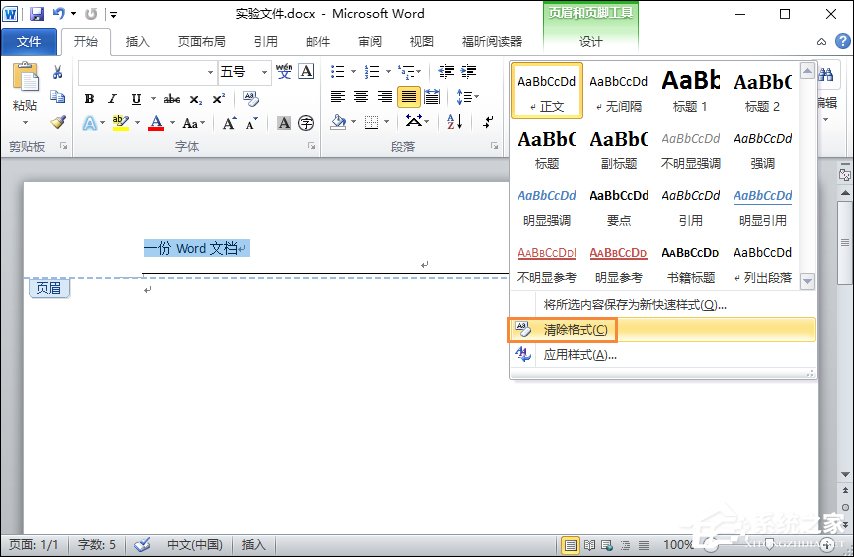Click 应用样式(A)... option

click(x=579, y=355)
